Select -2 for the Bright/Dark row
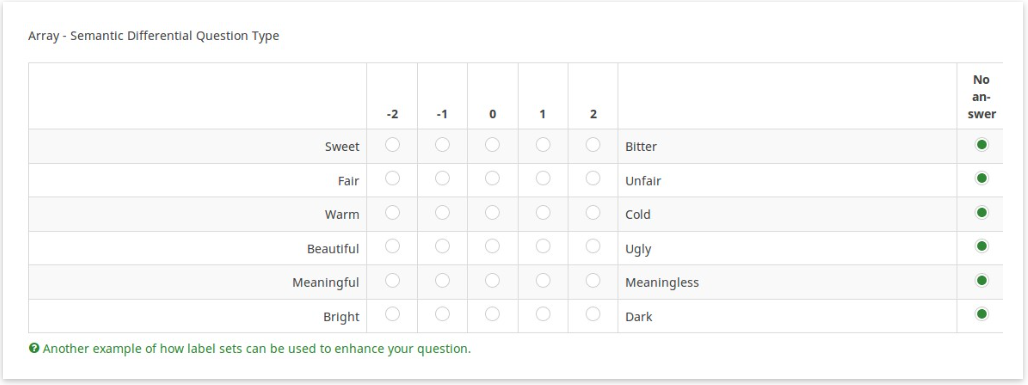The height and width of the screenshot is (385, 1028). [392, 314]
